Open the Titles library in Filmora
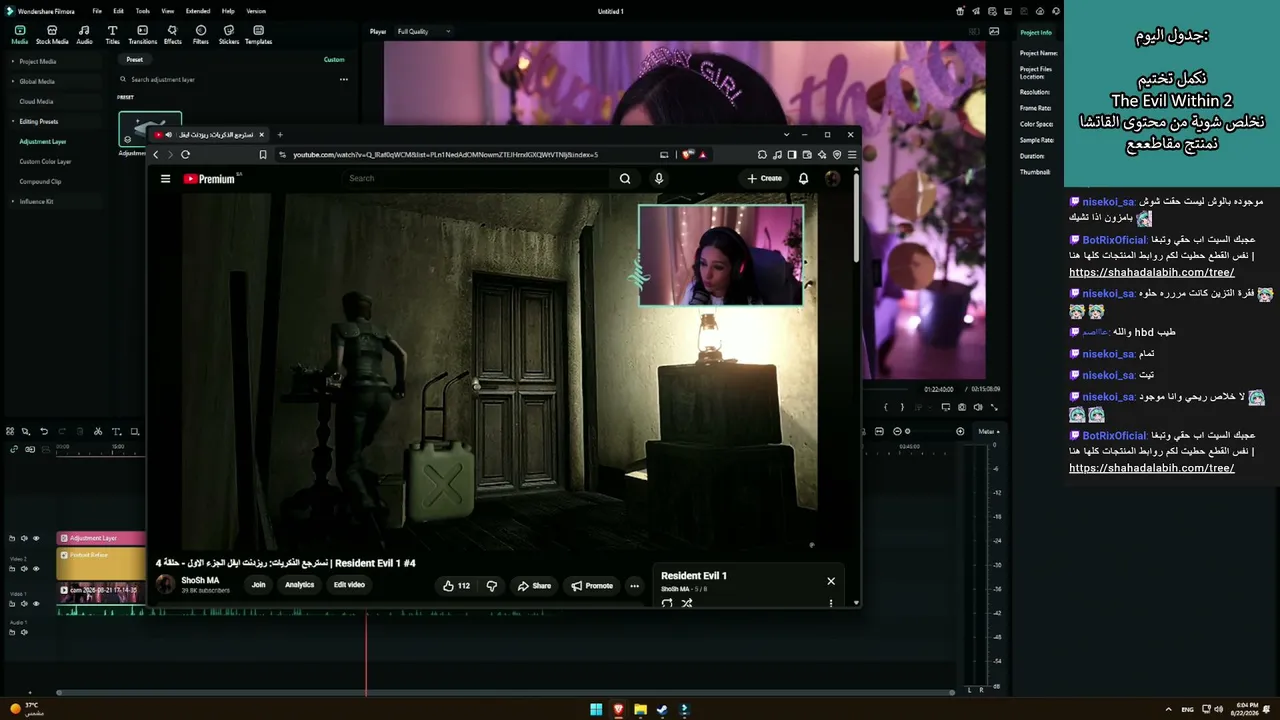Screen dimensions: 1280x720 pos(112,35)
